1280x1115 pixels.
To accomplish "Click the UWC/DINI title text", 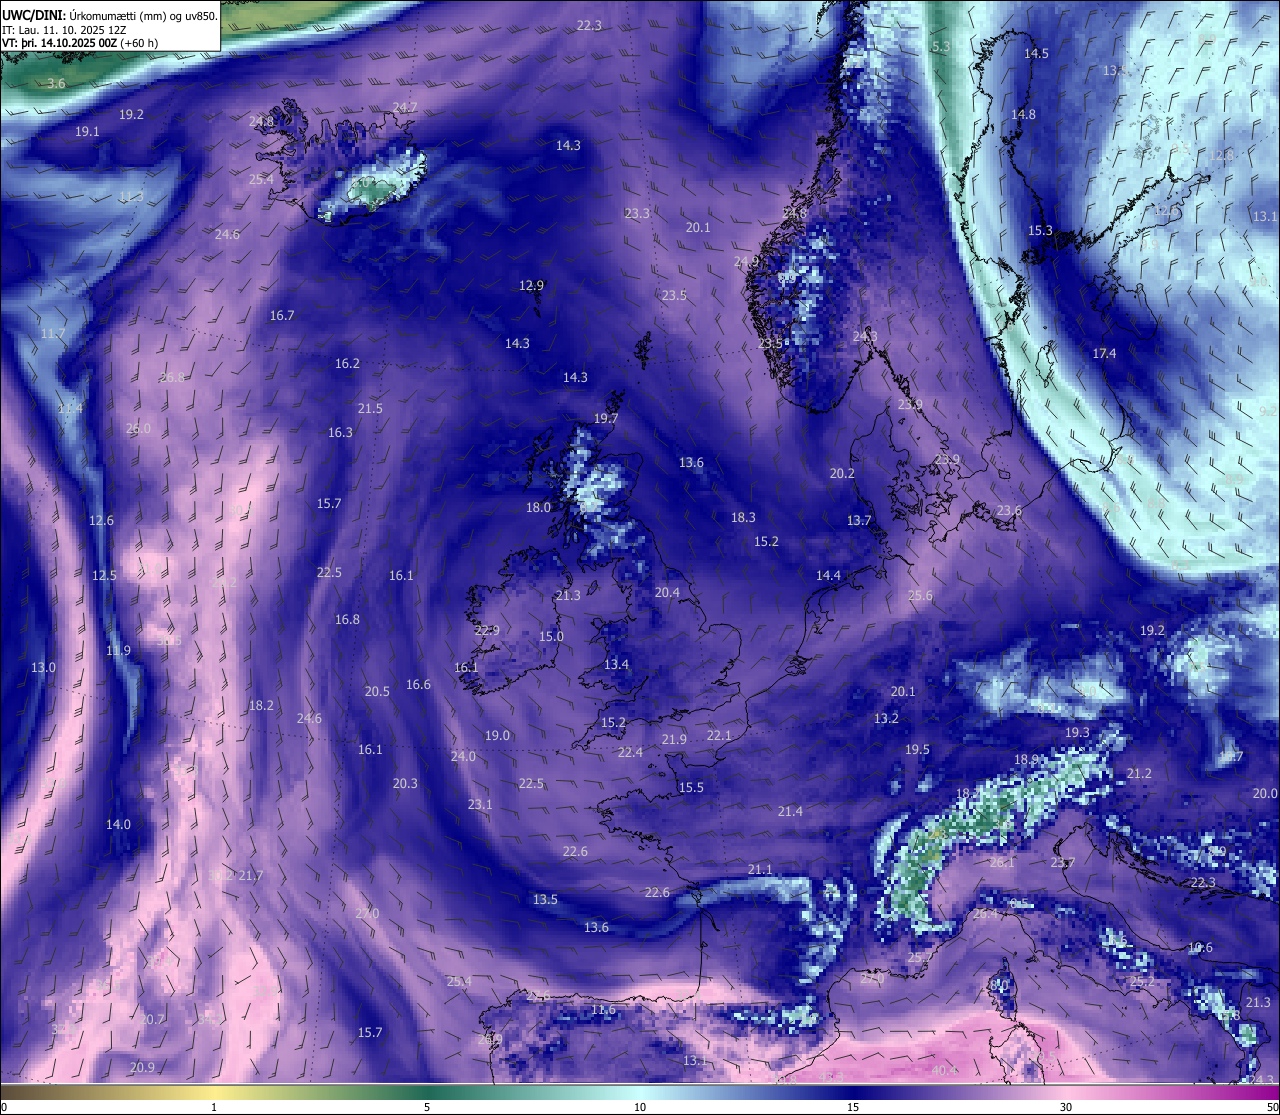I will (33, 15).
